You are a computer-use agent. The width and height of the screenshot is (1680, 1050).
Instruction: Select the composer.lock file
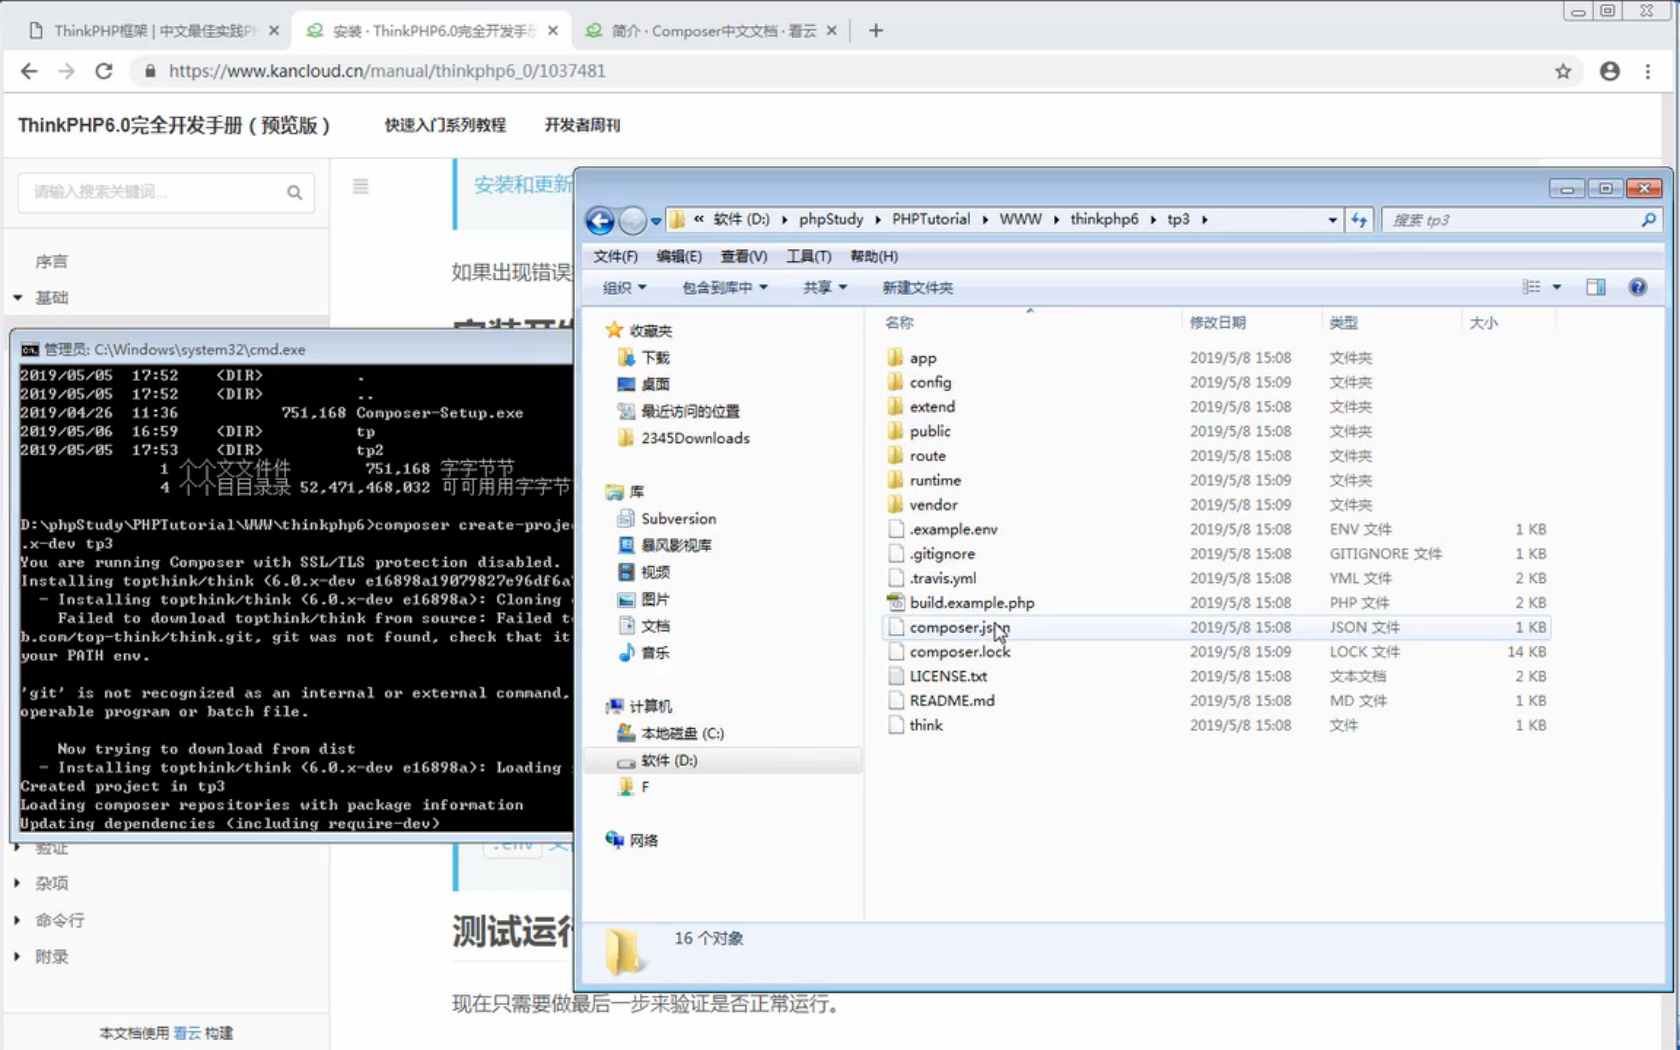pos(961,652)
